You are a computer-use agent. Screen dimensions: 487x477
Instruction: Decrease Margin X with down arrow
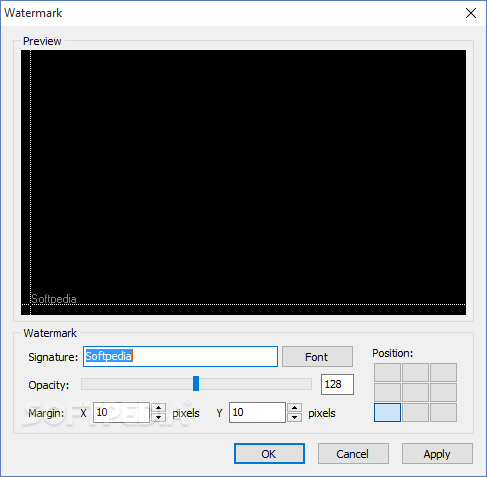point(159,417)
